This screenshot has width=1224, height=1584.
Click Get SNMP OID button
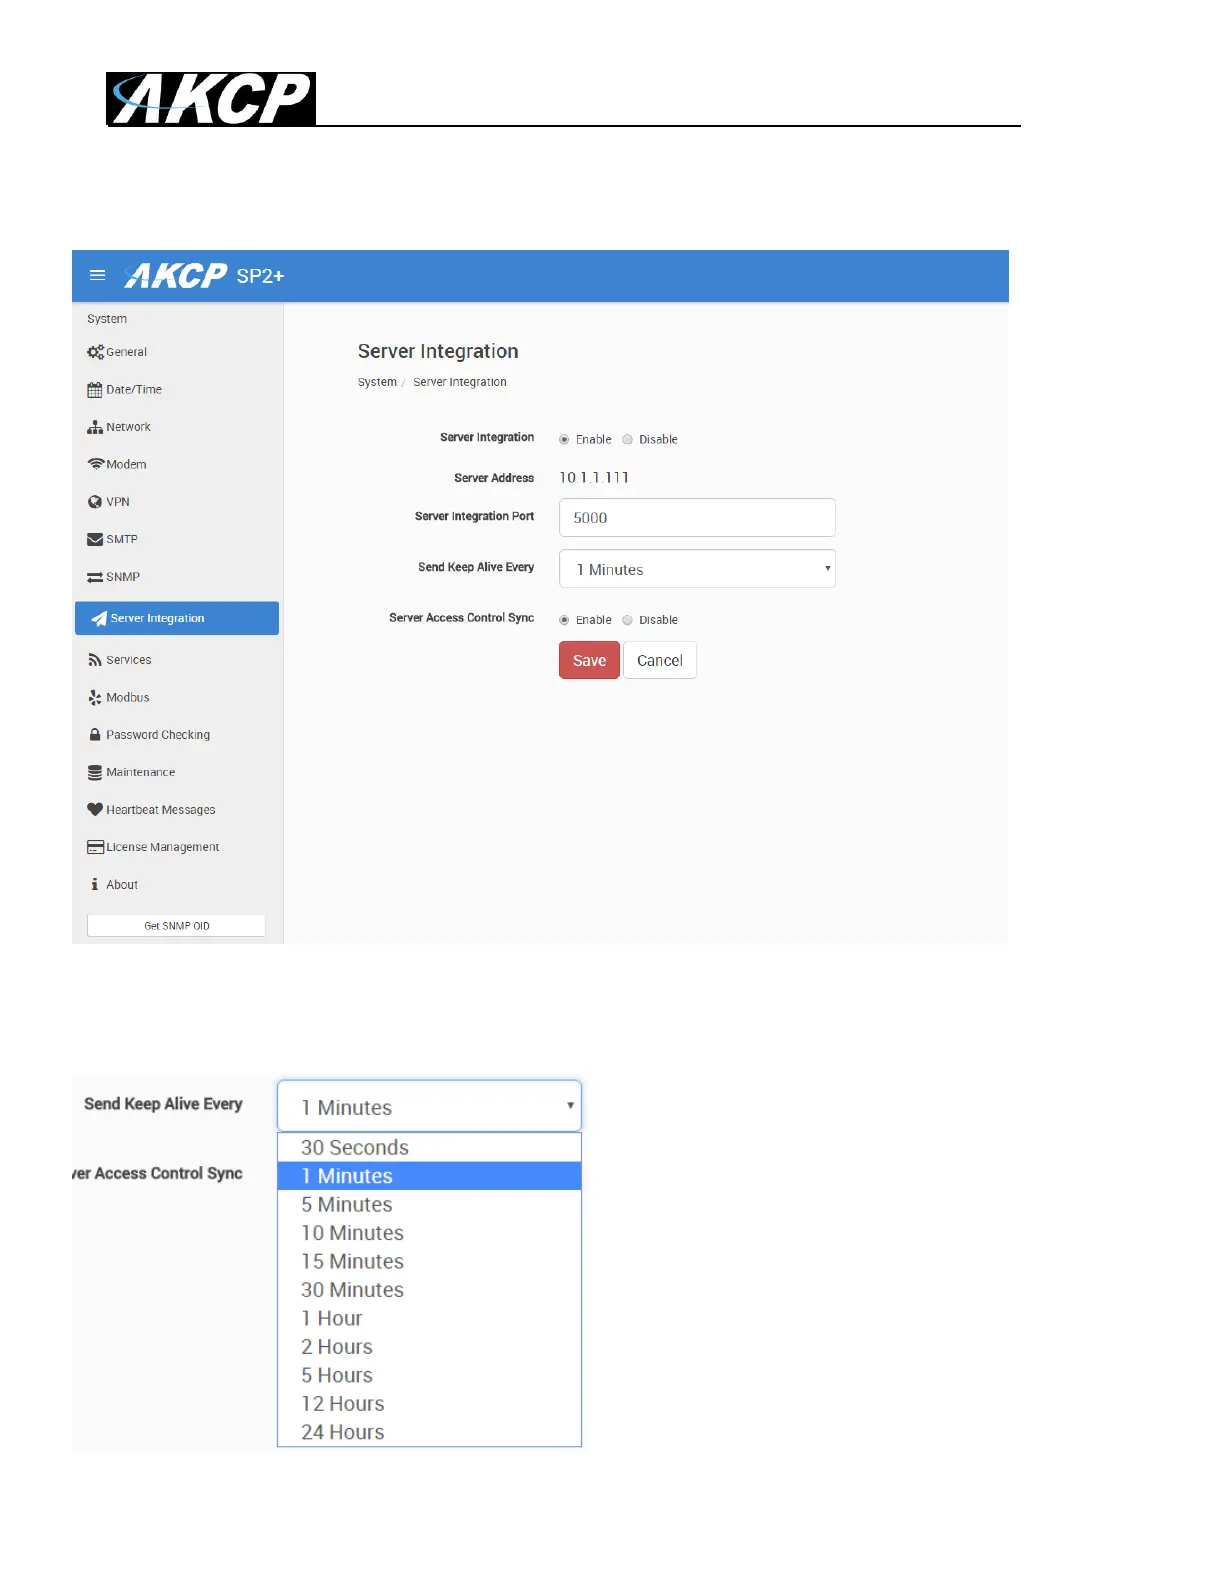coord(176,926)
